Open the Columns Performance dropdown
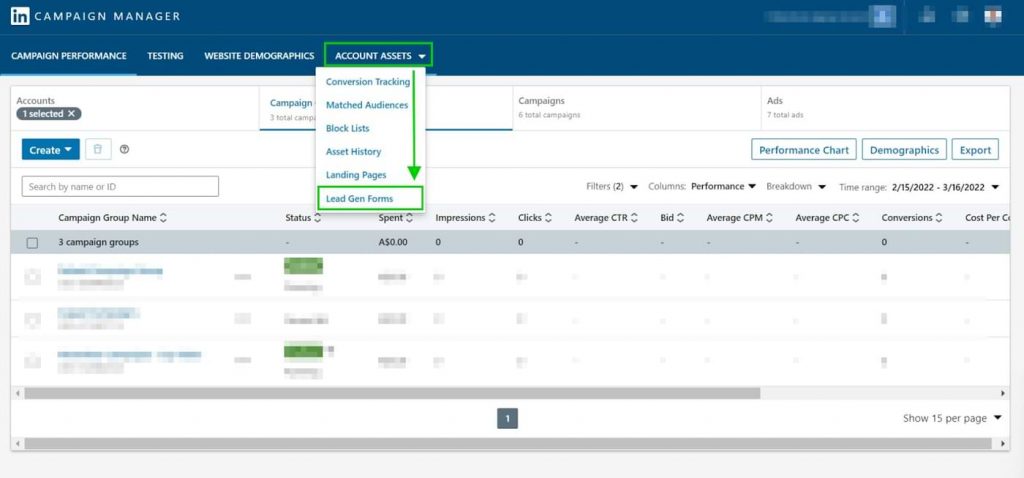The image size is (1024, 478). tap(702, 187)
